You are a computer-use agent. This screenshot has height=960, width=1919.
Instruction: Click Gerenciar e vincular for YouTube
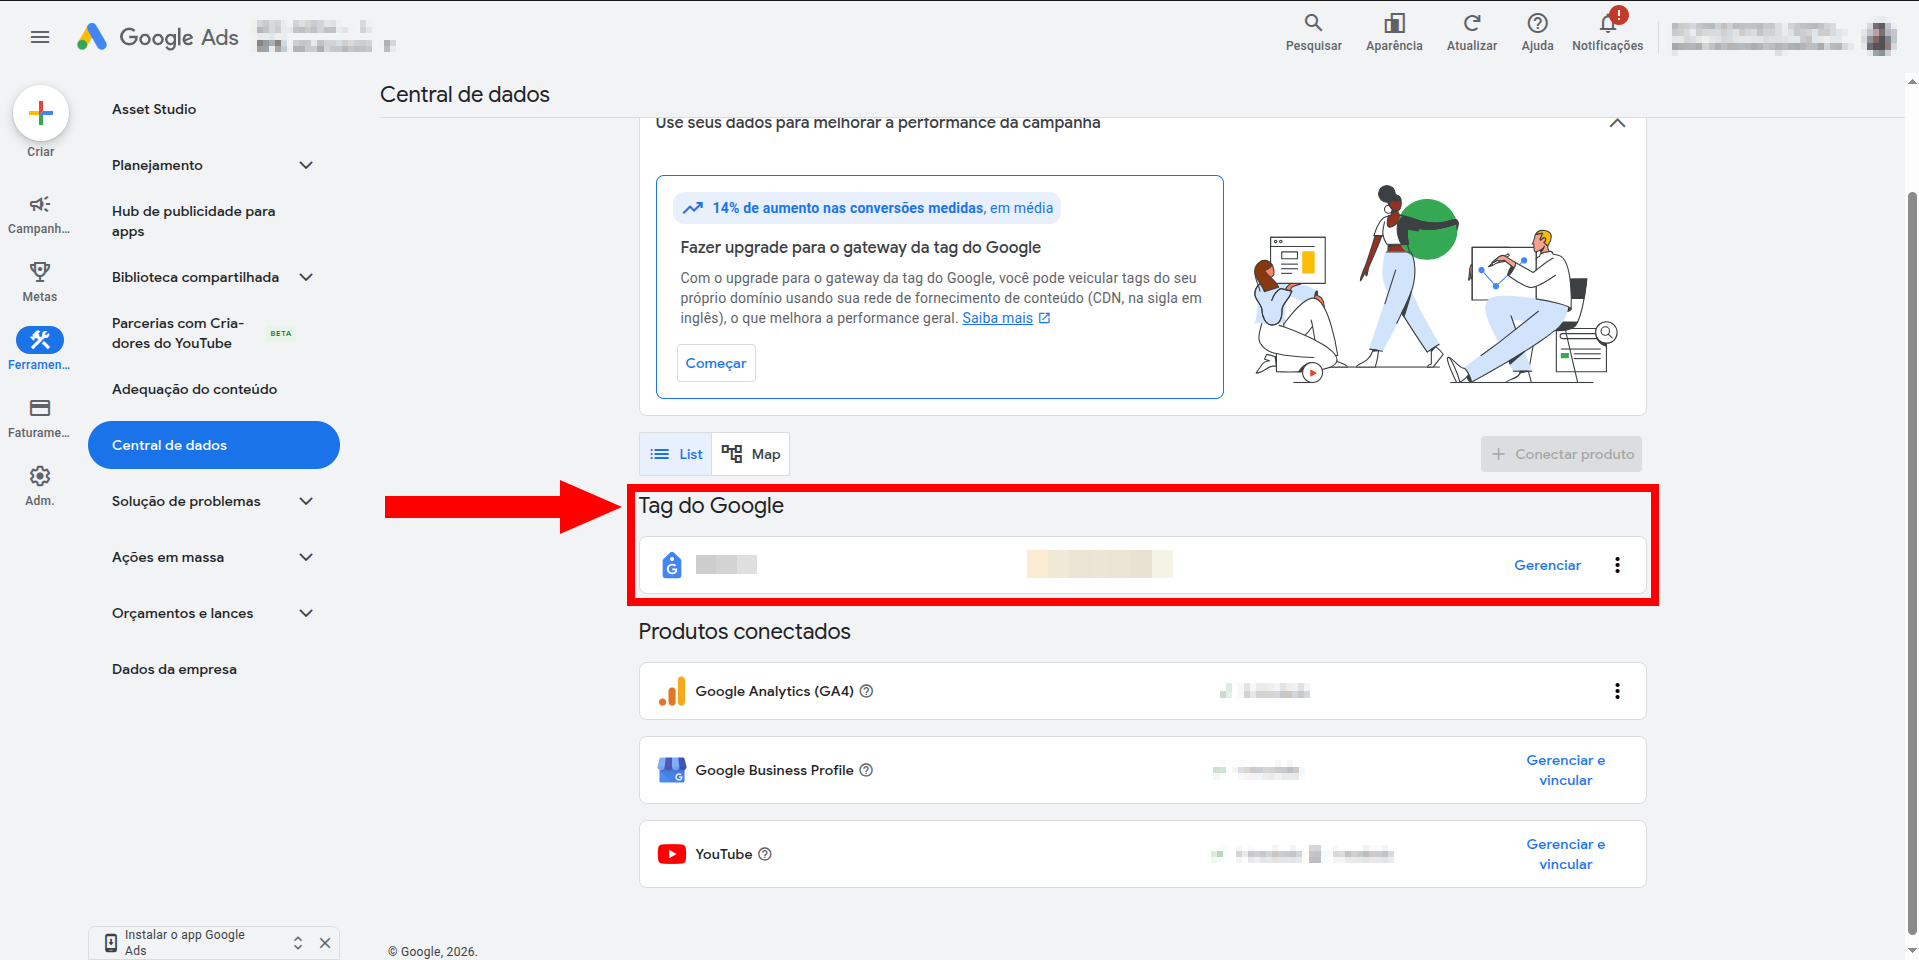coord(1566,854)
